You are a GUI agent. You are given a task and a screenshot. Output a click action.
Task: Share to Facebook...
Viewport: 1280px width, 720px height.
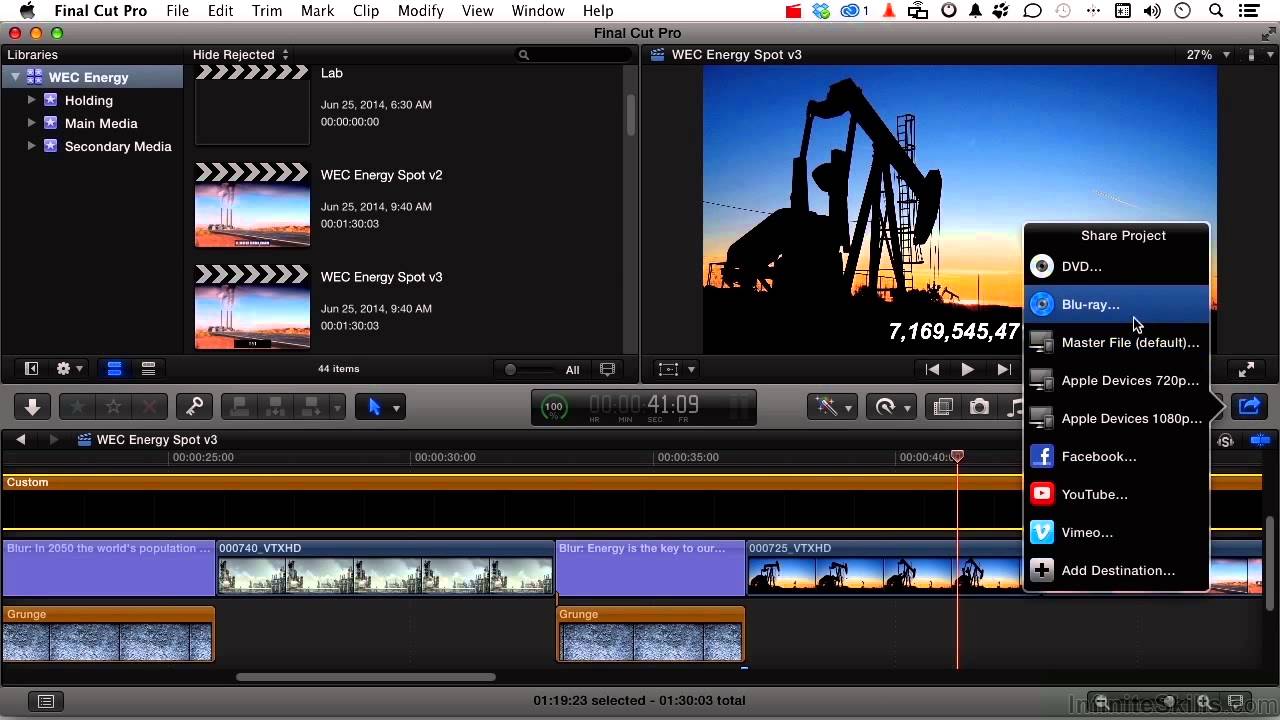1116,457
